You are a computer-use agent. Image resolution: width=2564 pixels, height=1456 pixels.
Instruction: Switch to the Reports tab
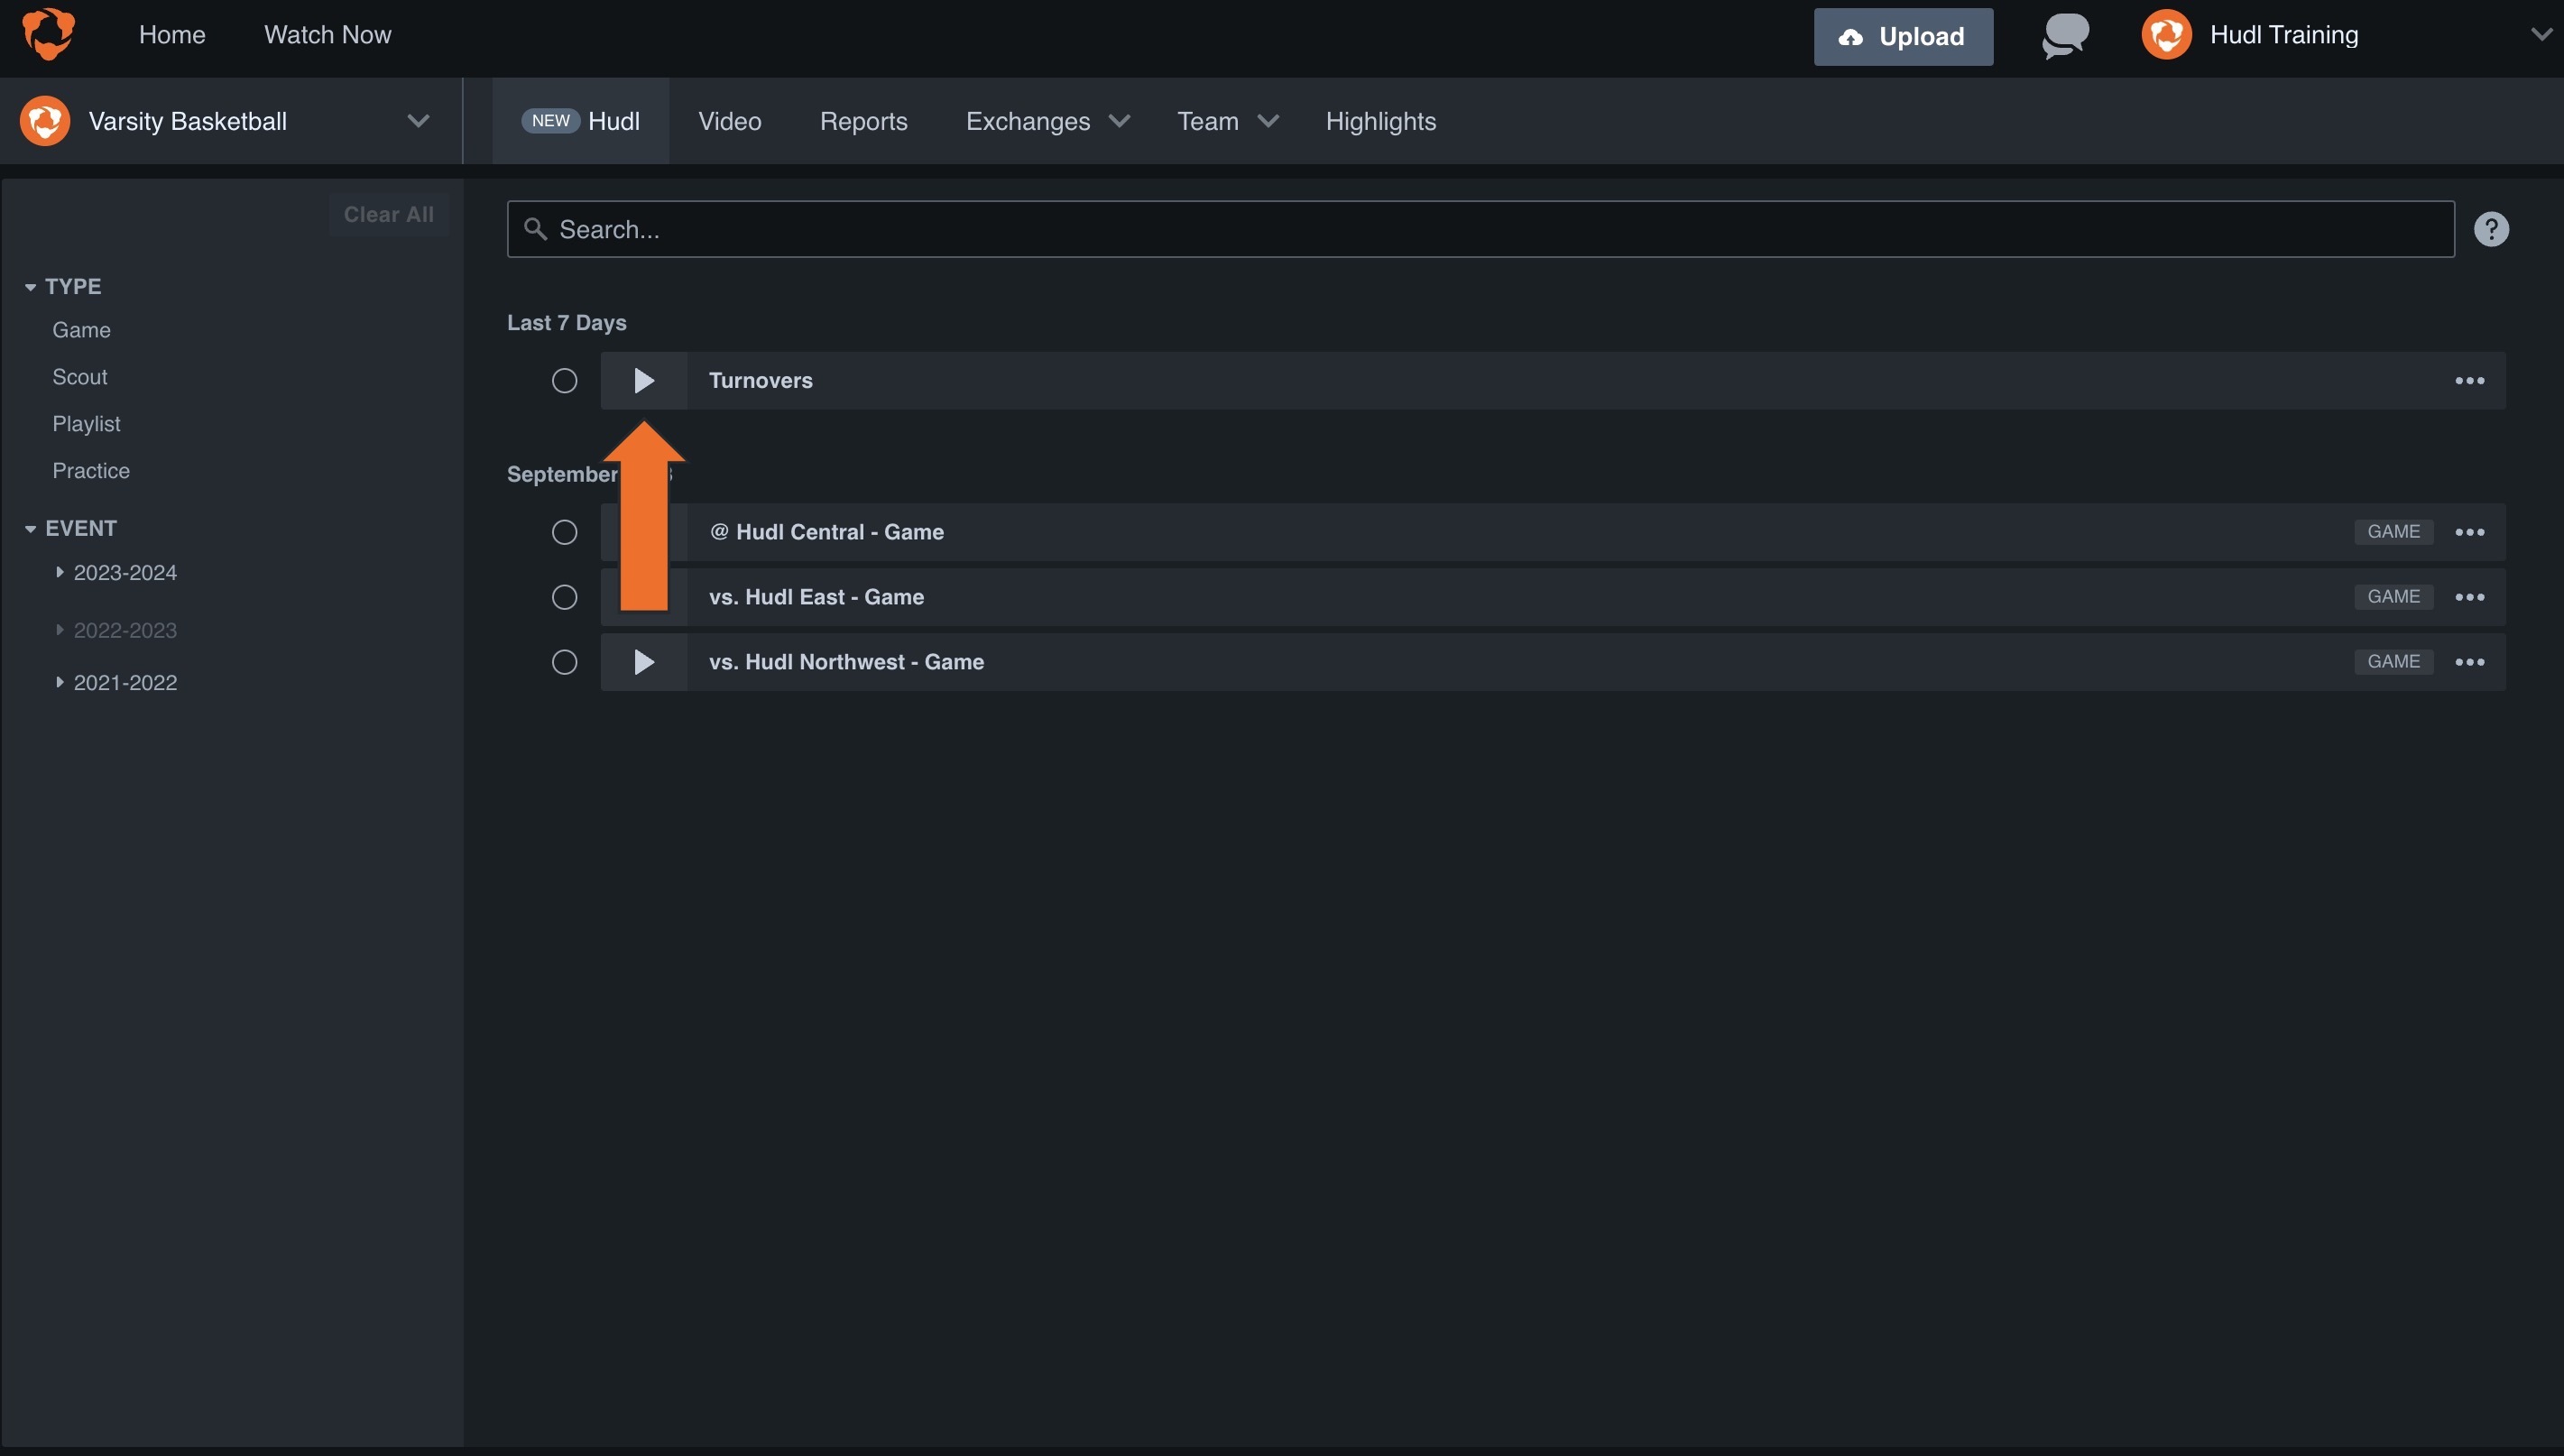pyautogui.click(x=863, y=121)
